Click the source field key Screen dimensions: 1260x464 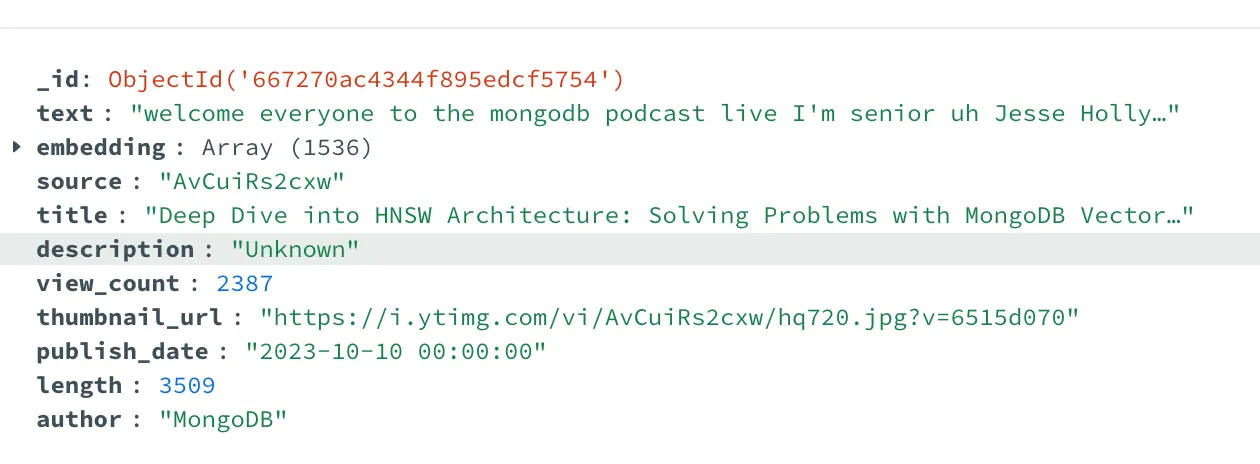79,181
